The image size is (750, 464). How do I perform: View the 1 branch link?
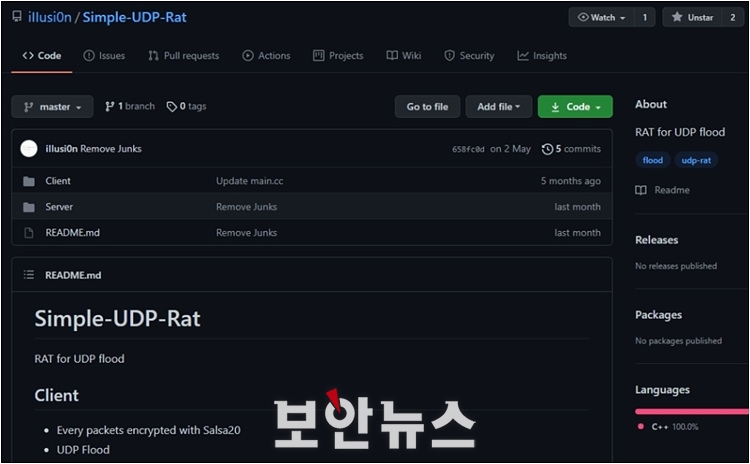[130, 106]
